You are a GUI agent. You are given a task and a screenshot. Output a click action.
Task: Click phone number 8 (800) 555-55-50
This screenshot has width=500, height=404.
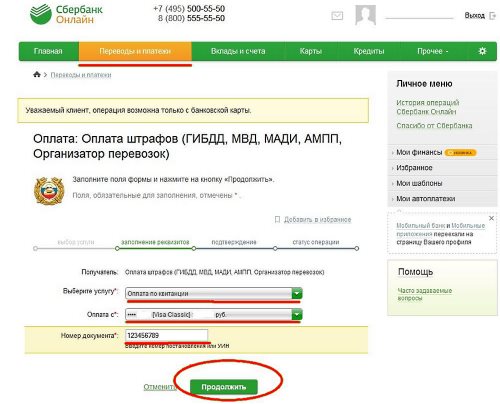(191, 18)
